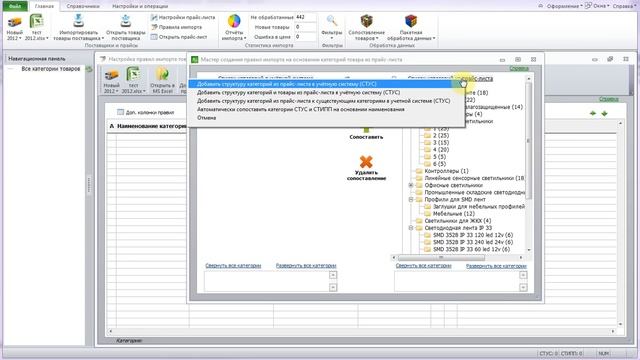Click folder icon of Контроллеры (1)
The image size is (640, 360).
click(419, 171)
